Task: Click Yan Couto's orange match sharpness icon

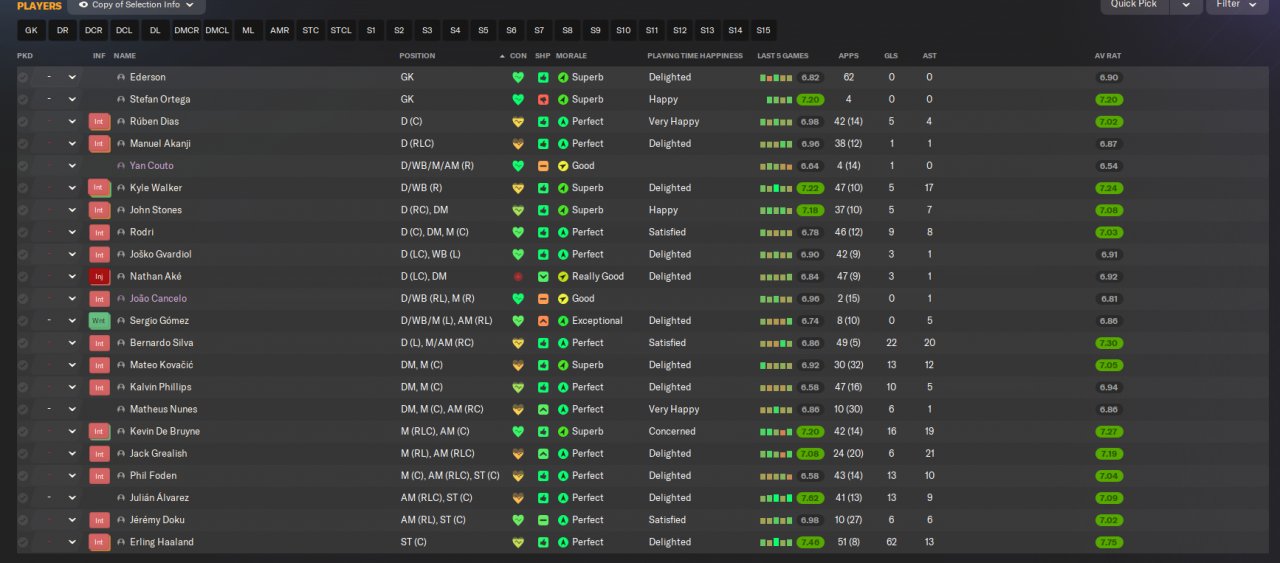Action: point(543,166)
